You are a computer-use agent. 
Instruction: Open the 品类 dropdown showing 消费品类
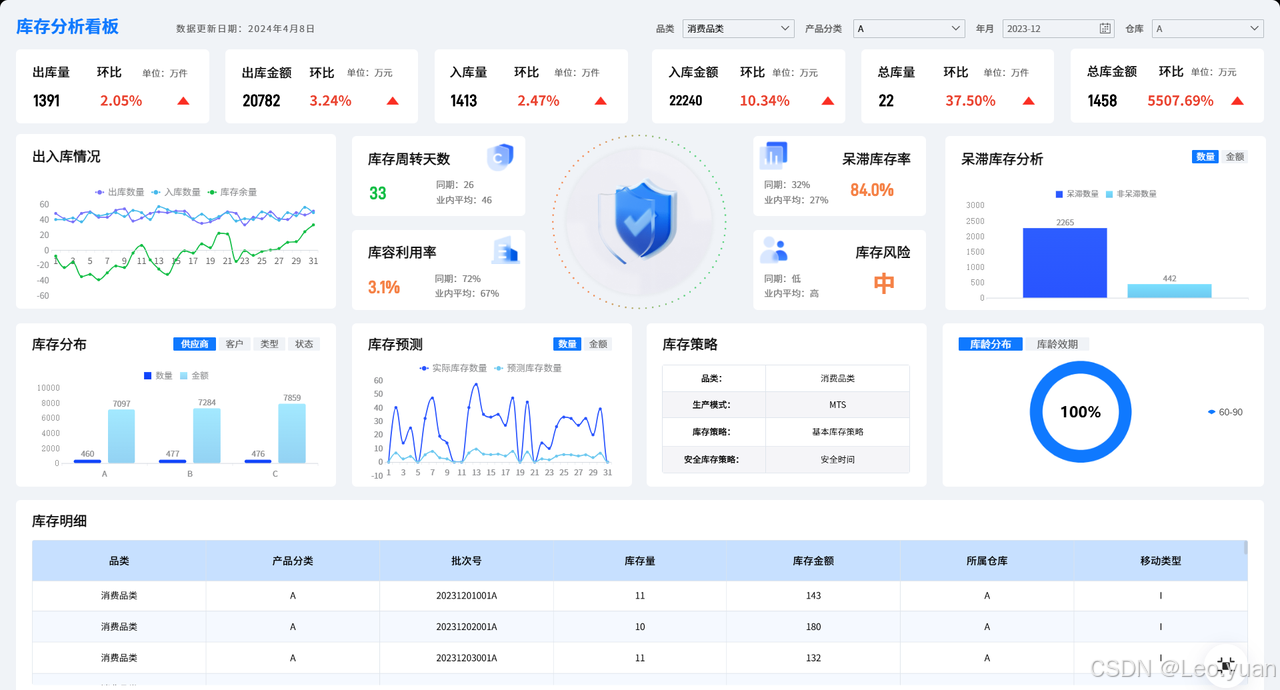tap(738, 29)
